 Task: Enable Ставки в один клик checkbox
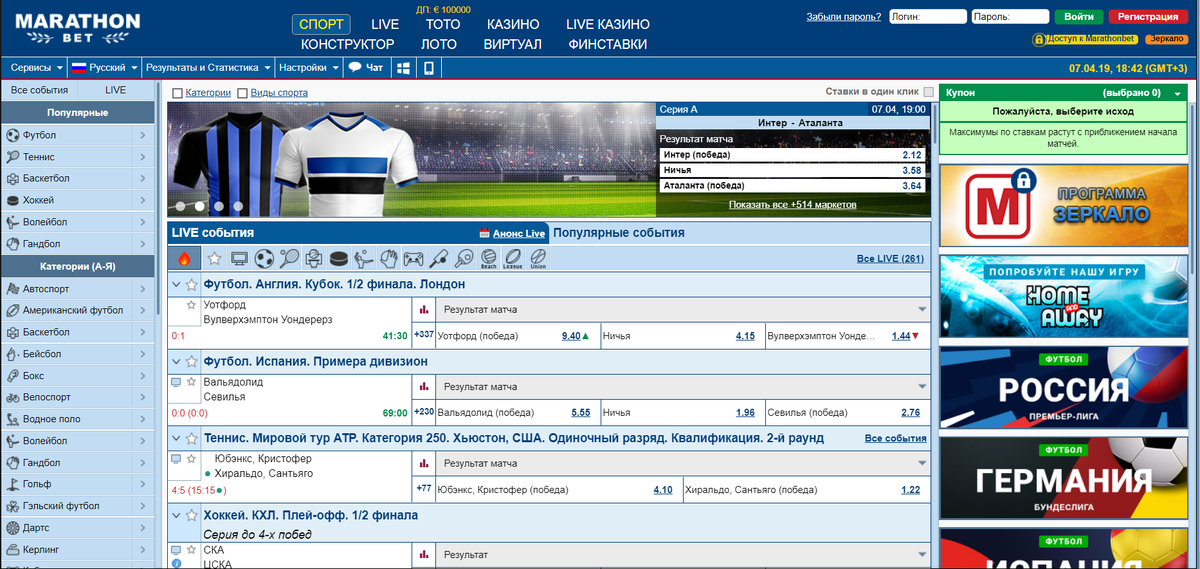(928, 92)
